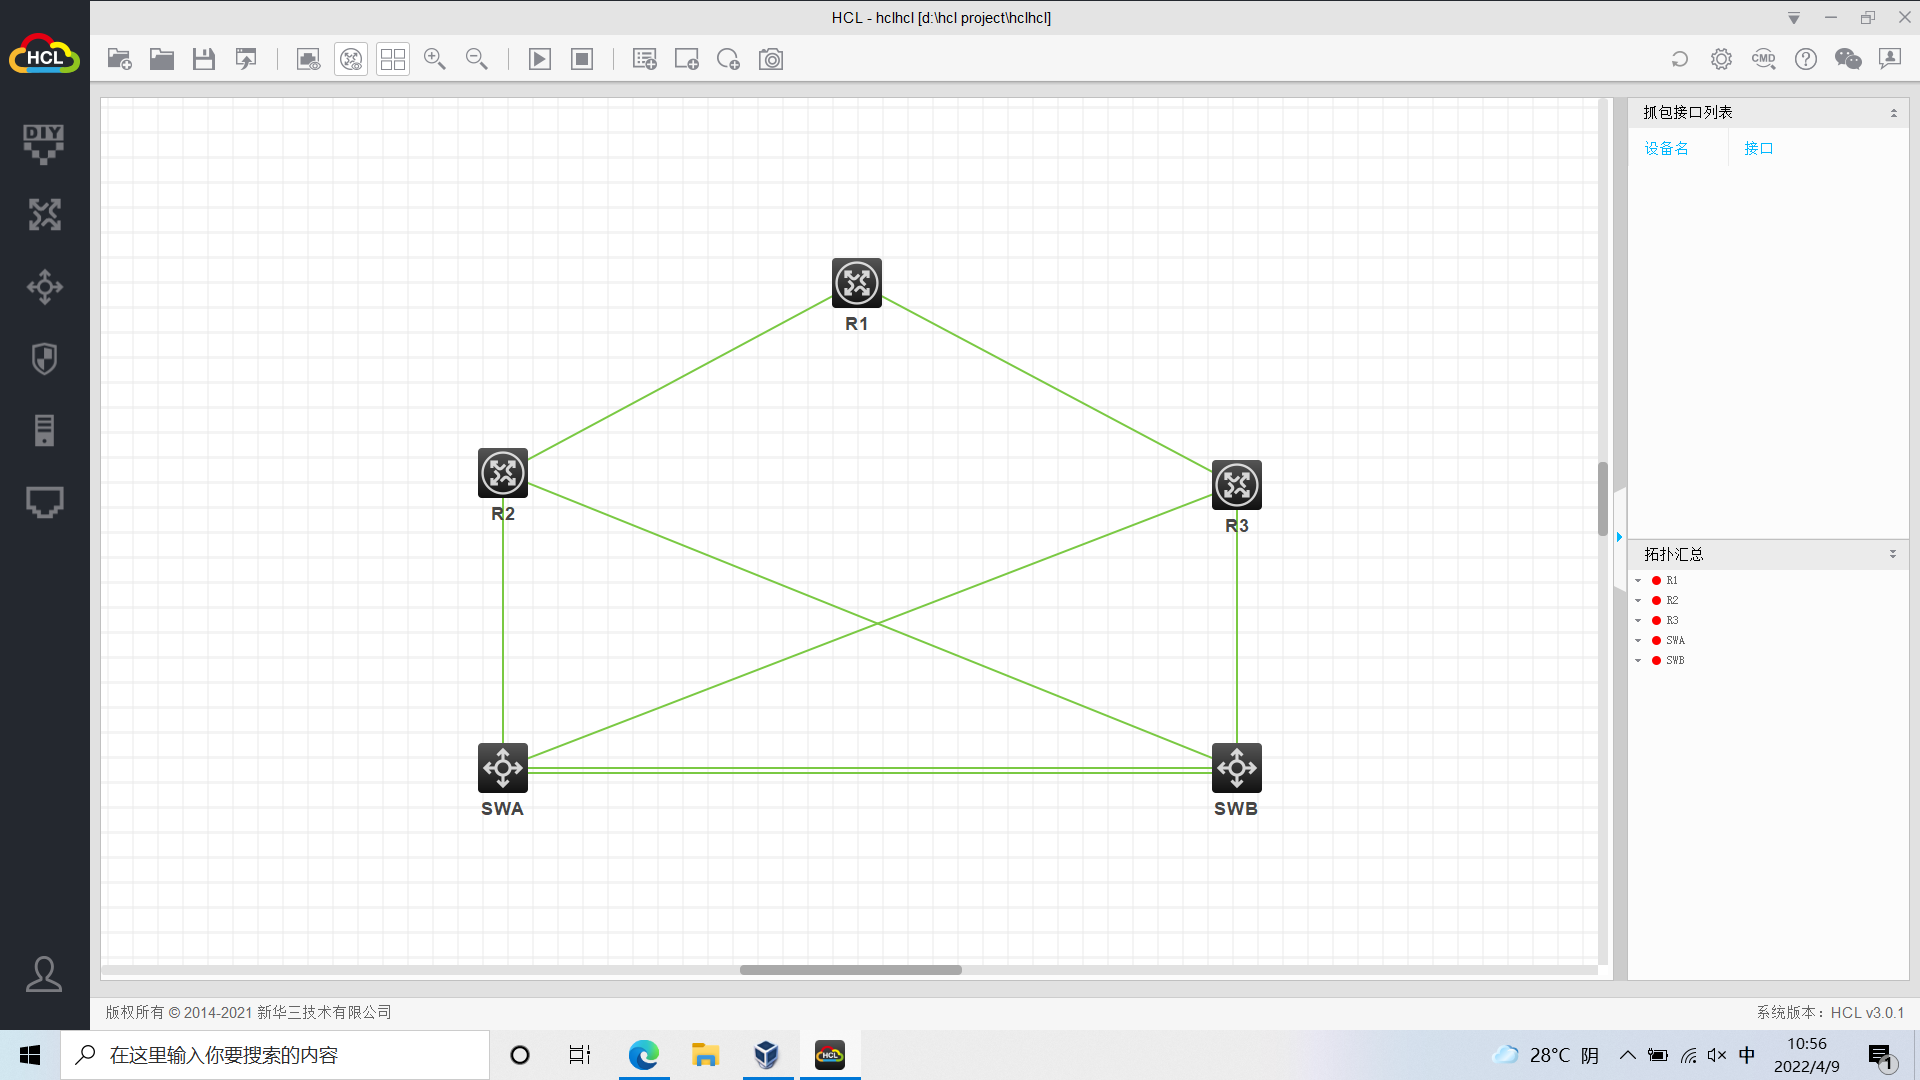Create a new project
This screenshot has width=1920, height=1080.
pos(120,59)
